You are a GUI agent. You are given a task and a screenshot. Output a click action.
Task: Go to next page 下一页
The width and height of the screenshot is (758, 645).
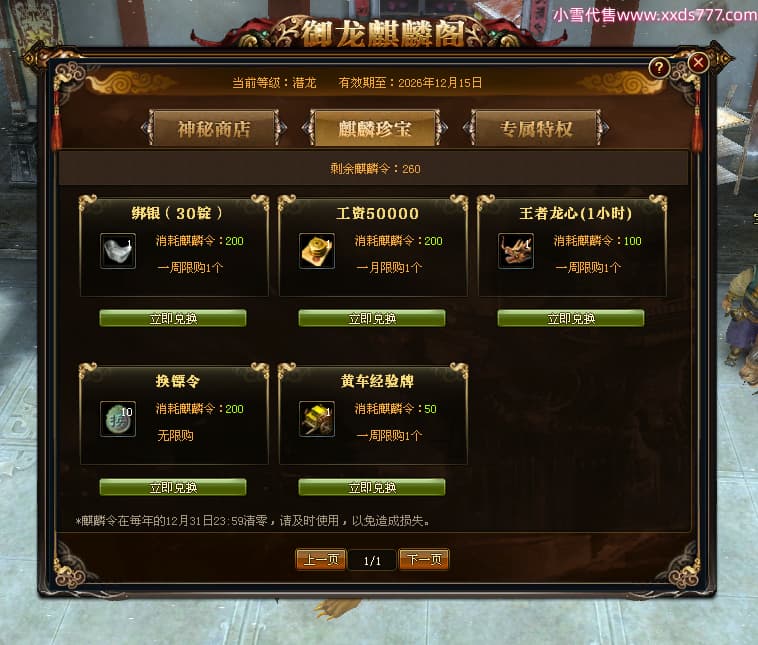pyautogui.click(x=424, y=560)
